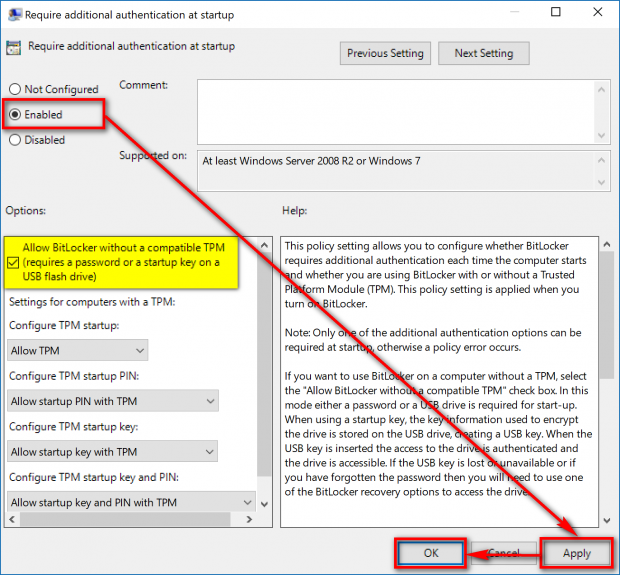Image resolution: width=620 pixels, height=575 pixels.
Task: Toggle Allow BitLocker without a compatible TPM checkbox
Action: coord(13,262)
